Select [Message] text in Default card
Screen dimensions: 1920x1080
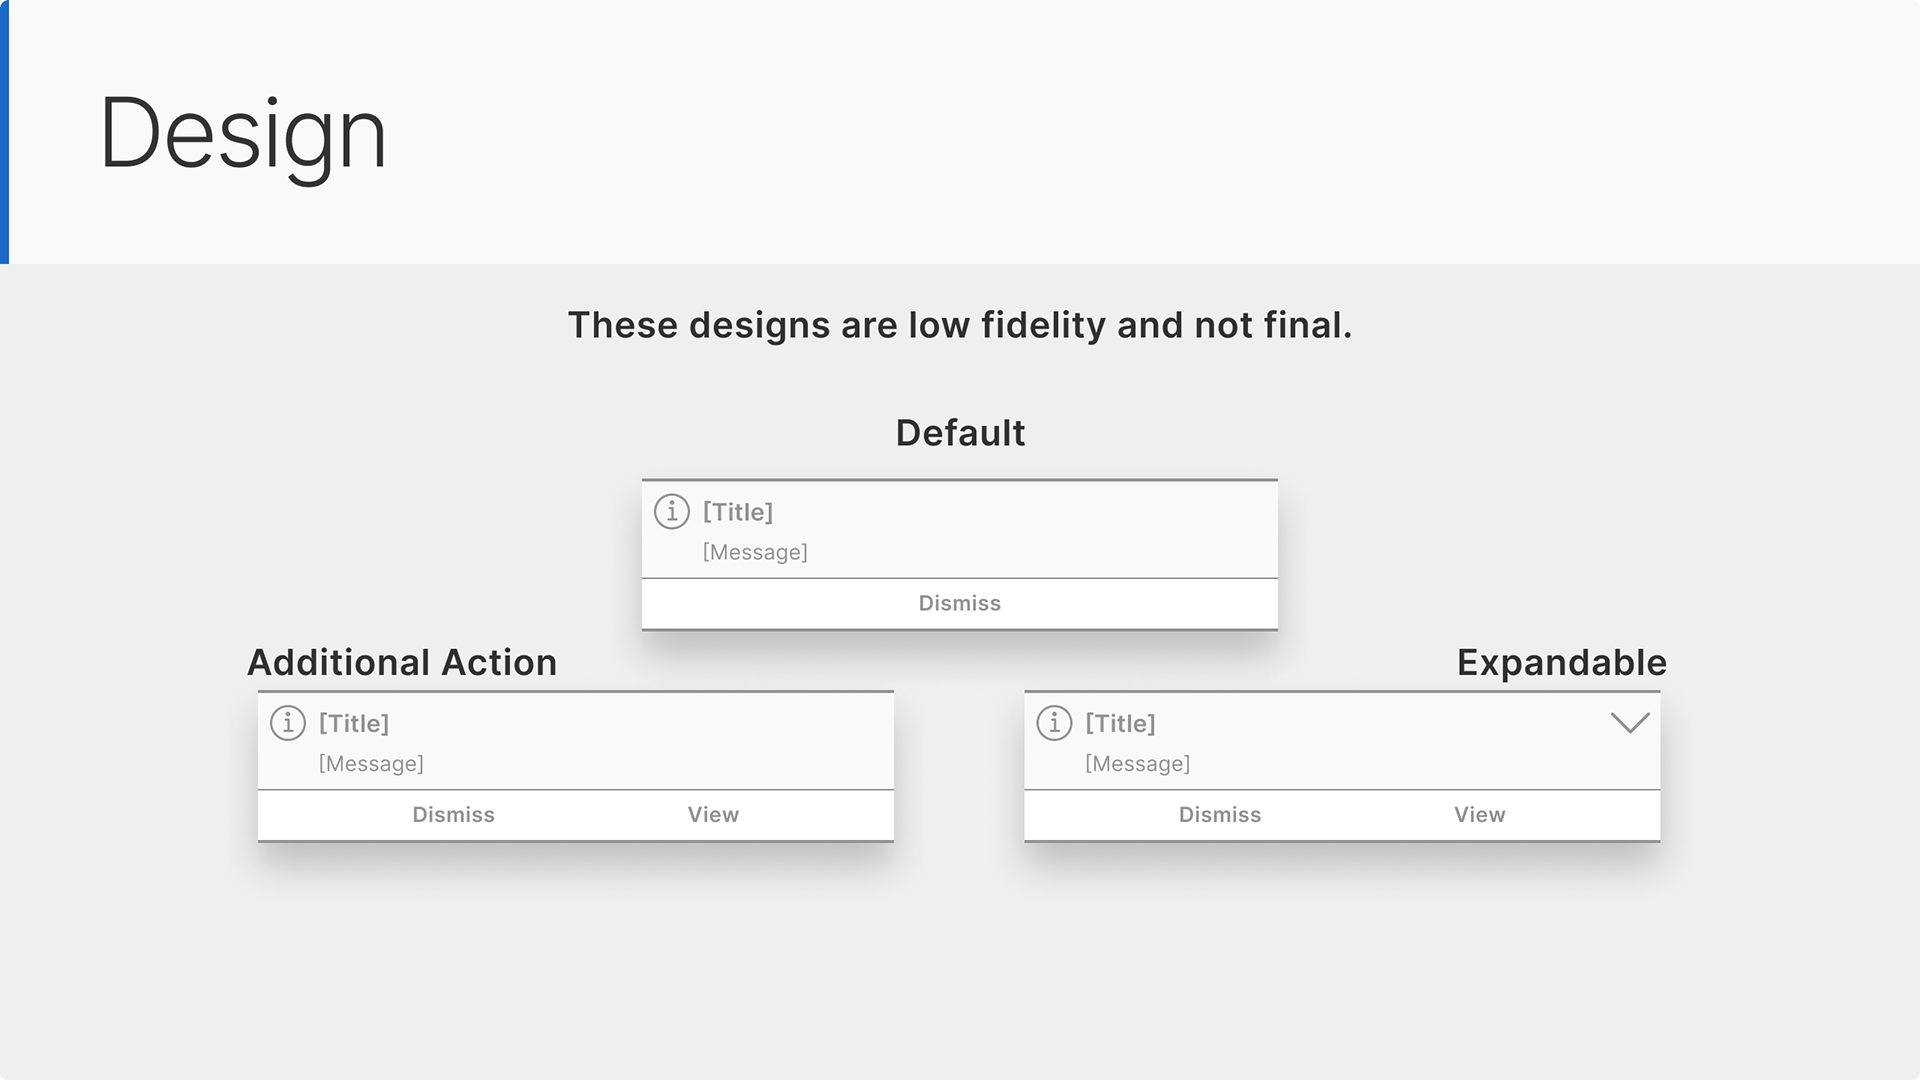point(755,552)
